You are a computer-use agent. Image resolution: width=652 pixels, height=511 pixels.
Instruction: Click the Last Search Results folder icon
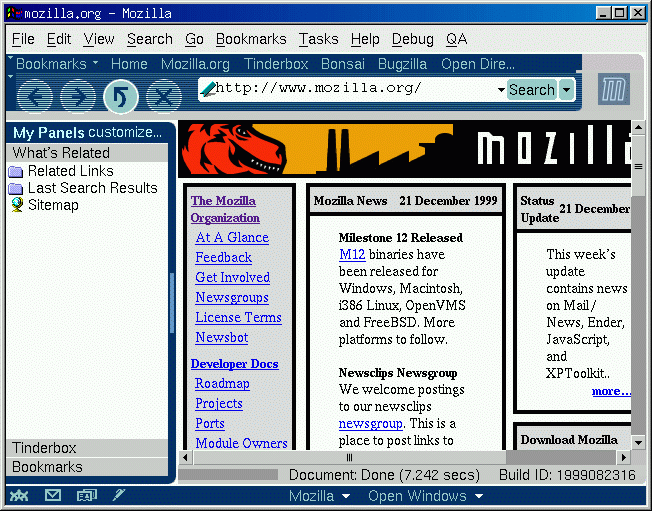[16, 188]
